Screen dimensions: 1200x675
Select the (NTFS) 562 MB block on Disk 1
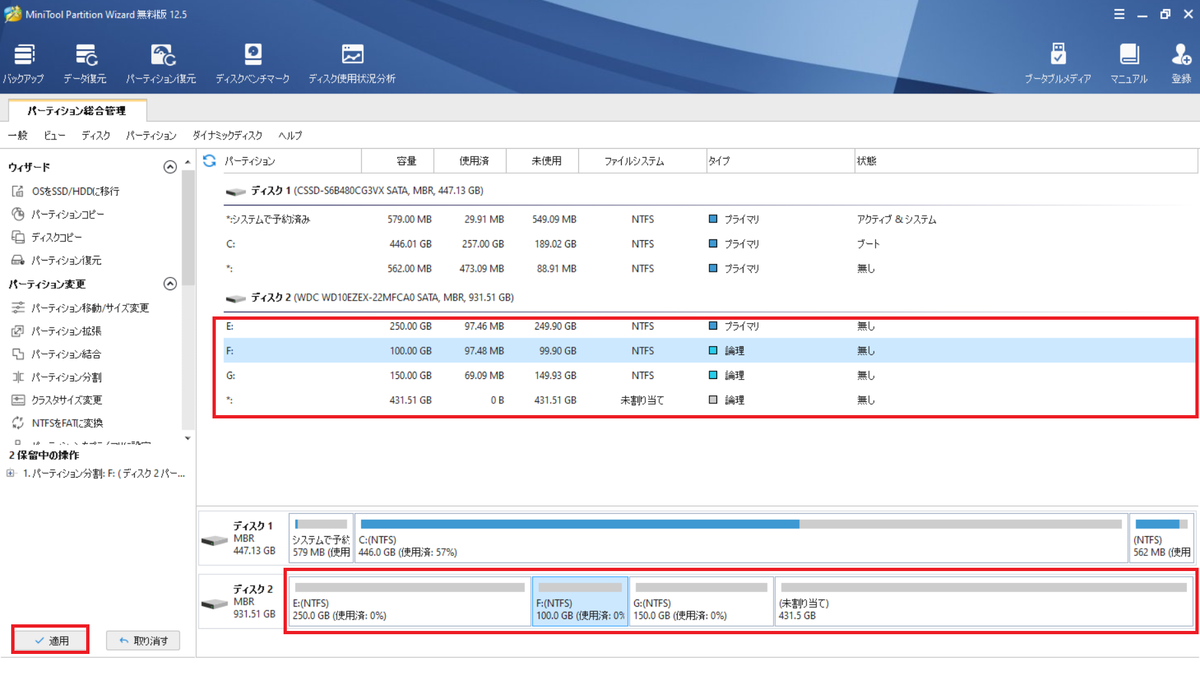coord(1161,538)
